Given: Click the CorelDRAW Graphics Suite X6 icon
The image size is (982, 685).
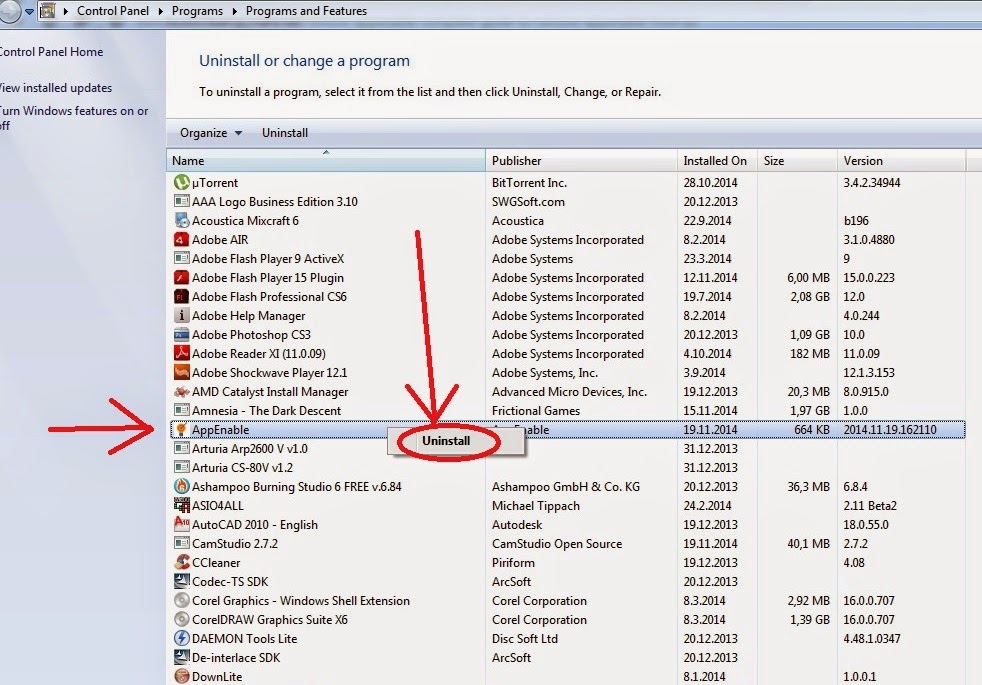Looking at the screenshot, I should click(x=182, y=619).
